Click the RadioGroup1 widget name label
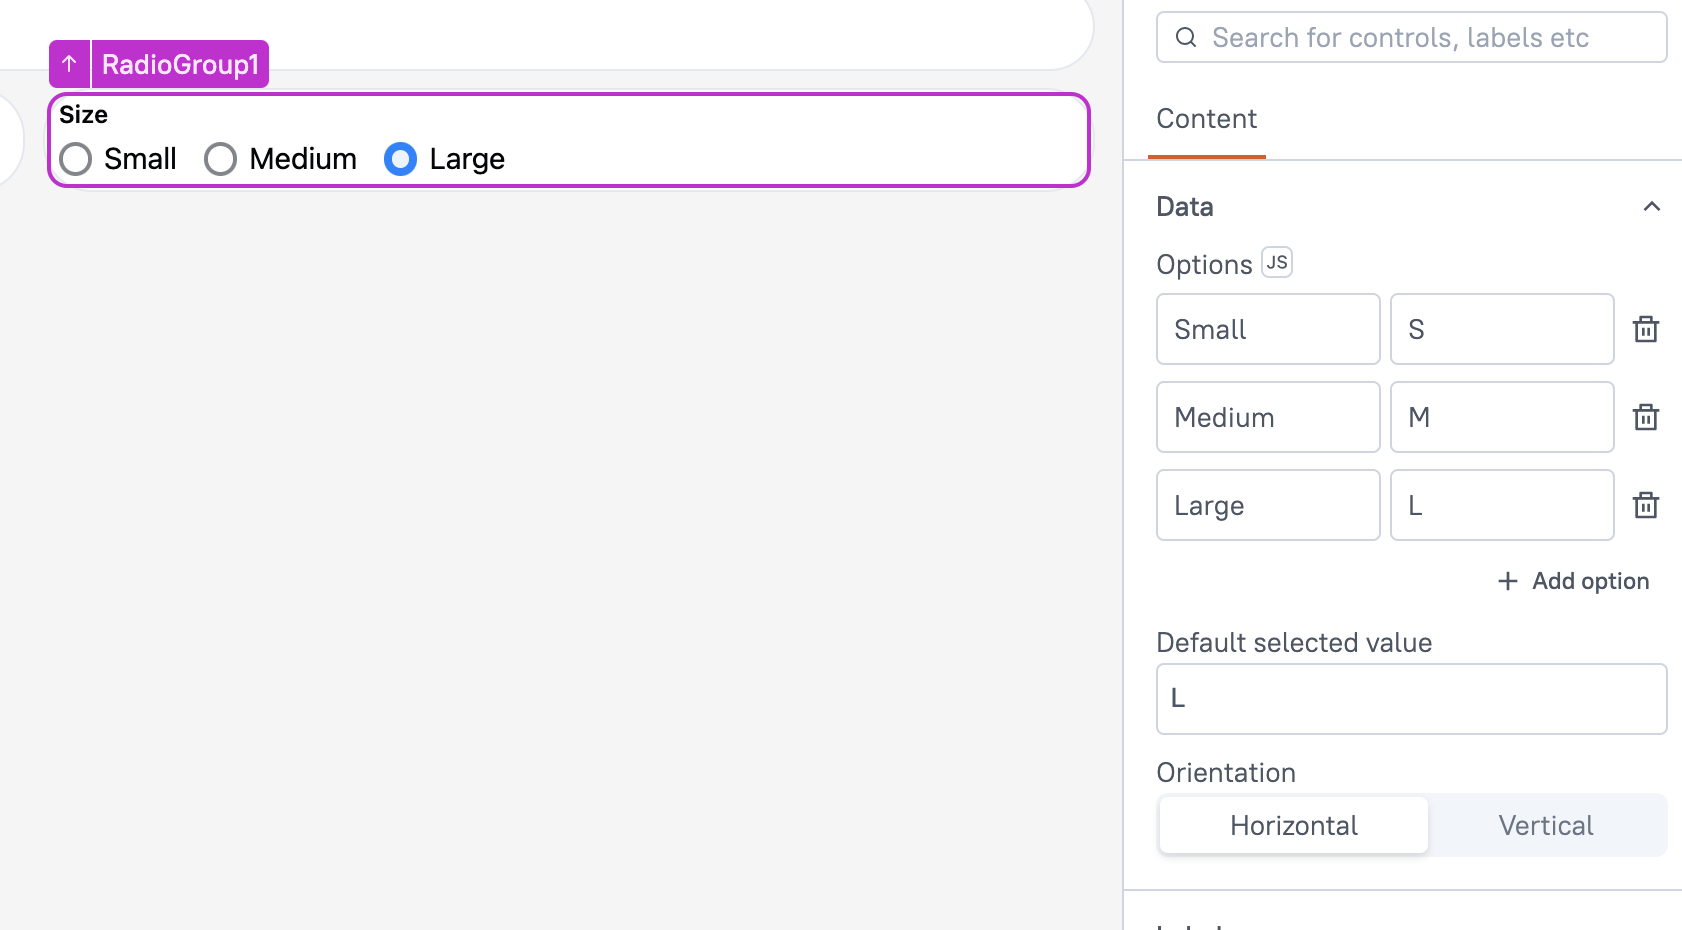 coord(180,64)
